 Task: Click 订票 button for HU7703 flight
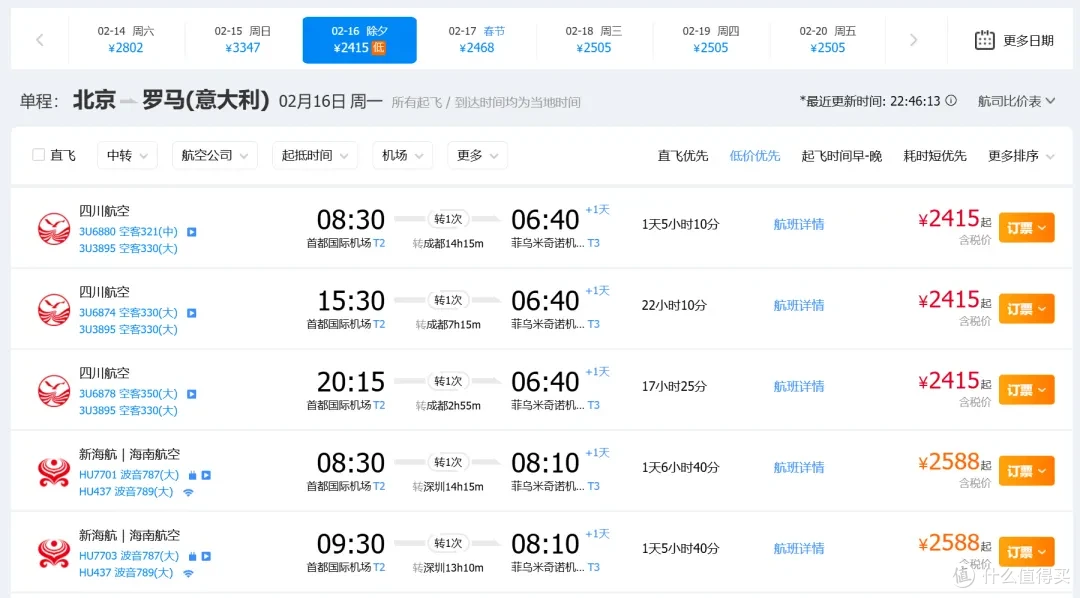[1026, 552]
